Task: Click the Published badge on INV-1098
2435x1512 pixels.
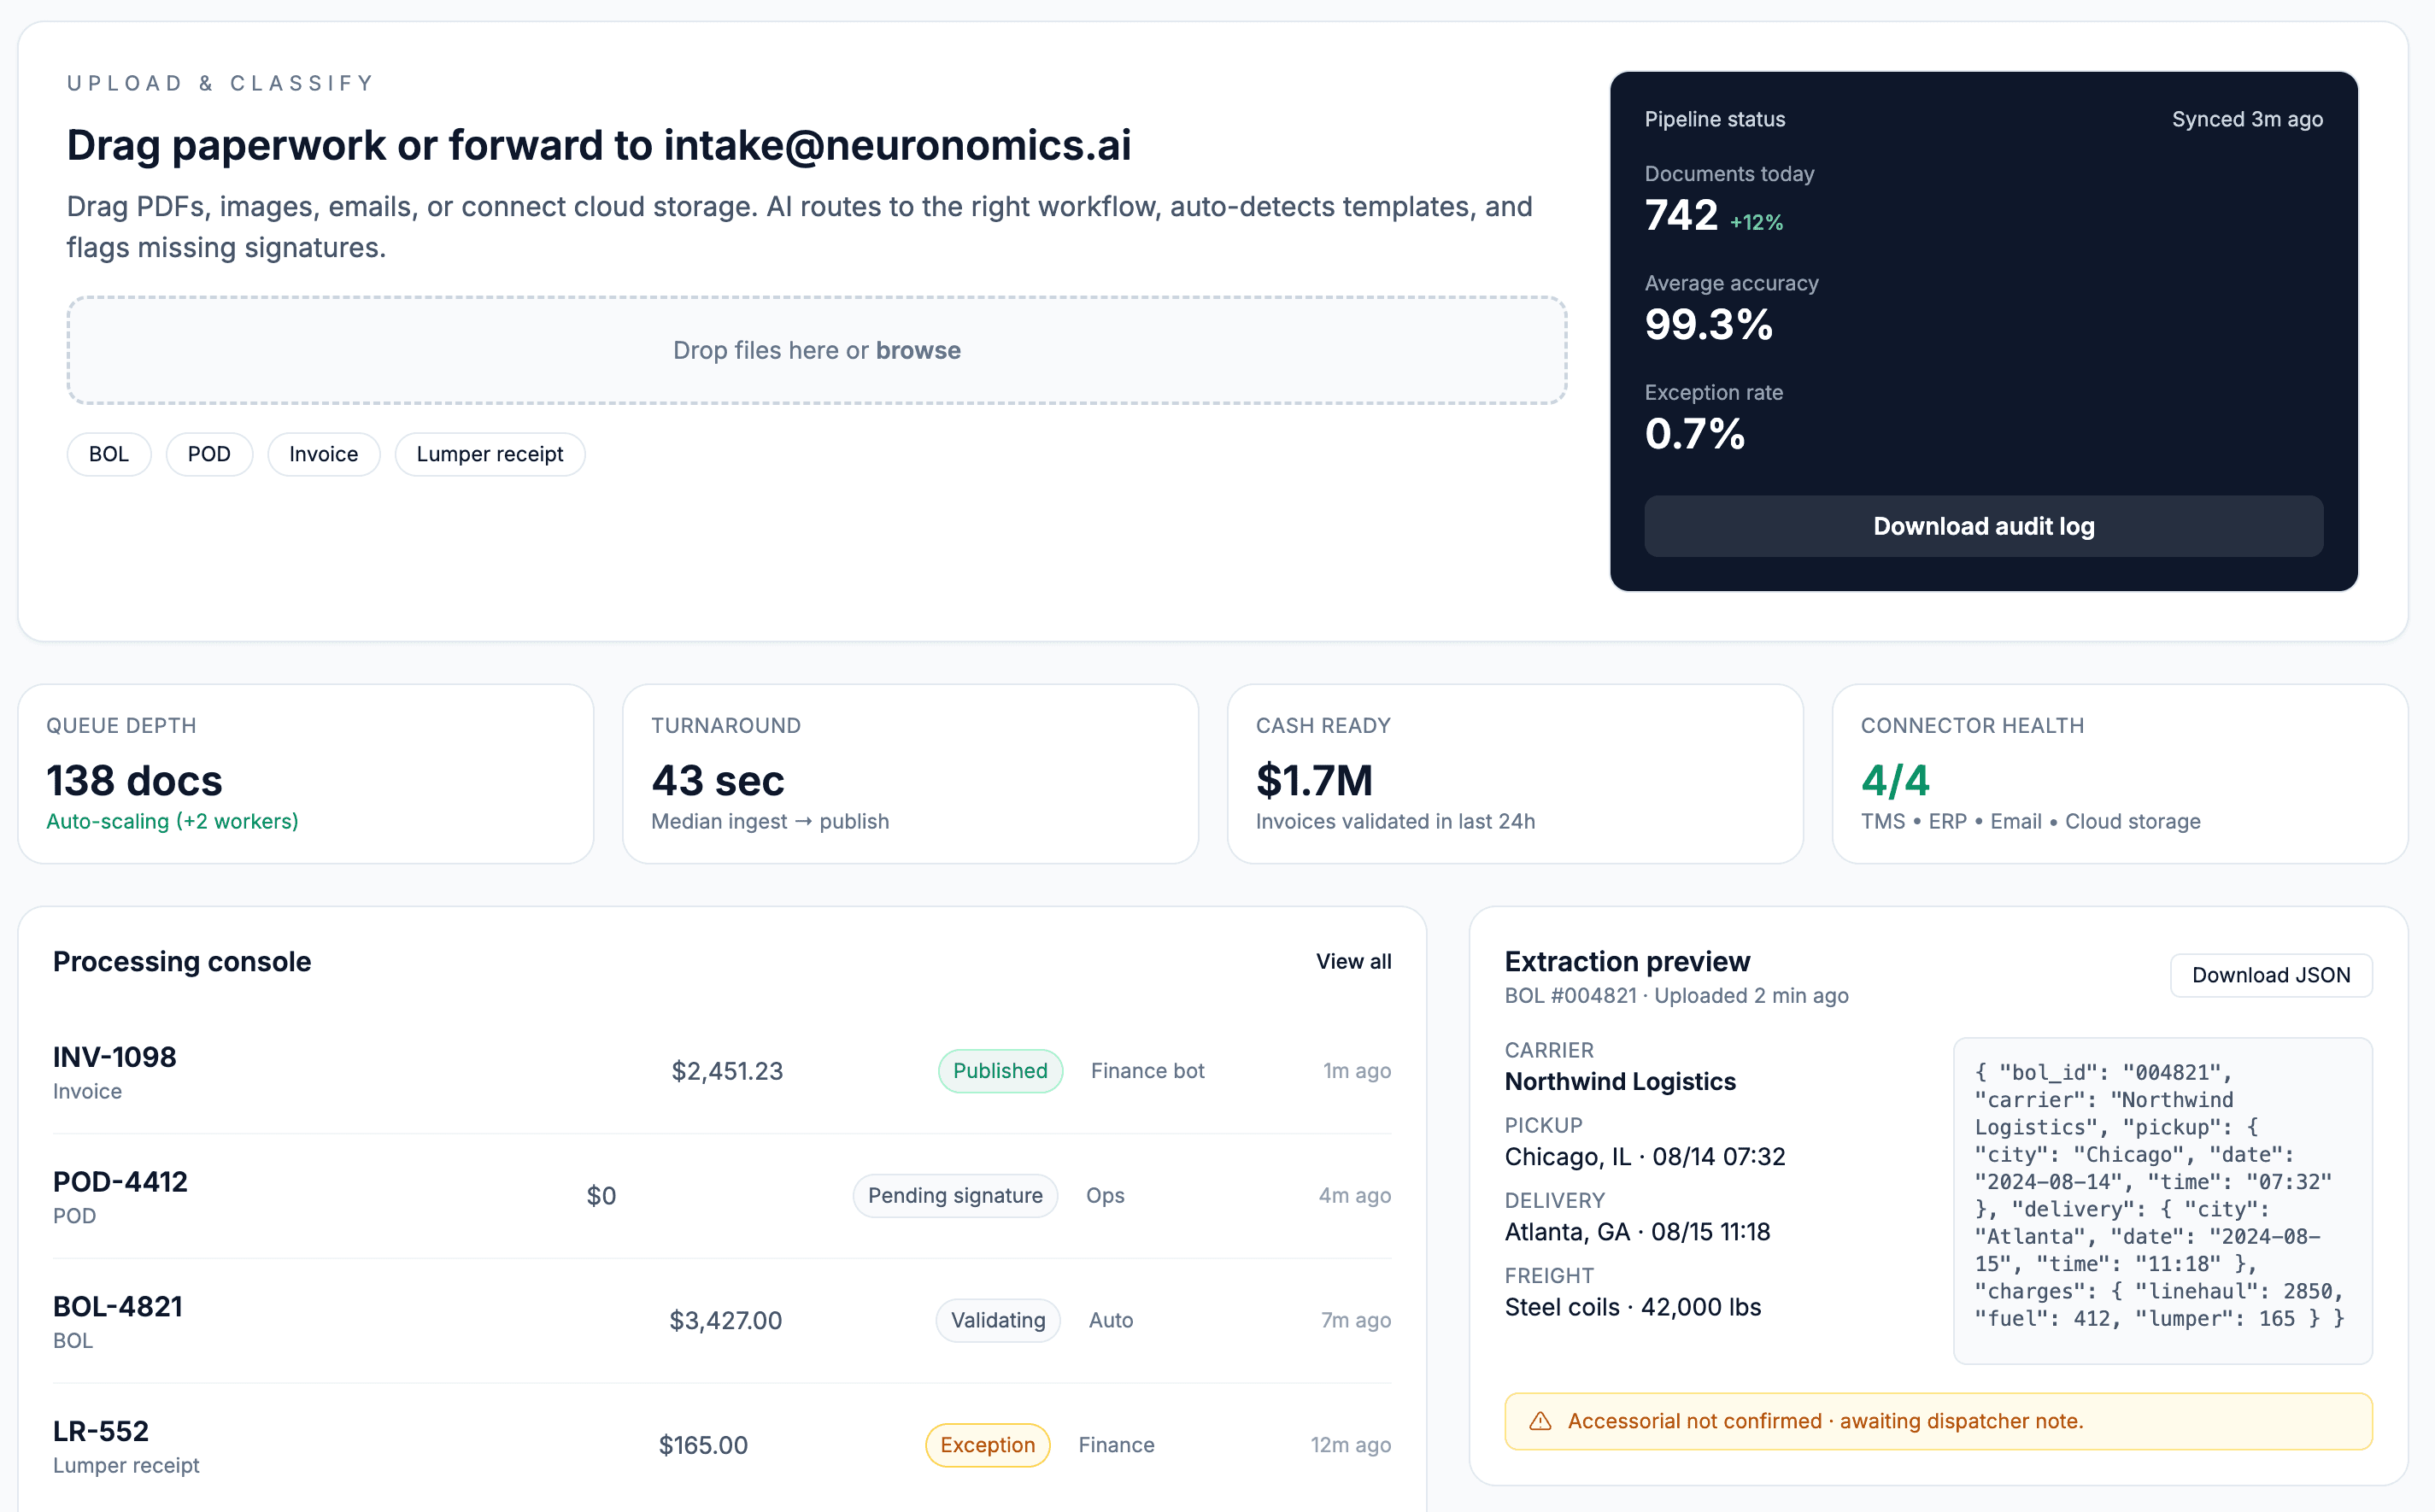Action: pos(1000,1070)
